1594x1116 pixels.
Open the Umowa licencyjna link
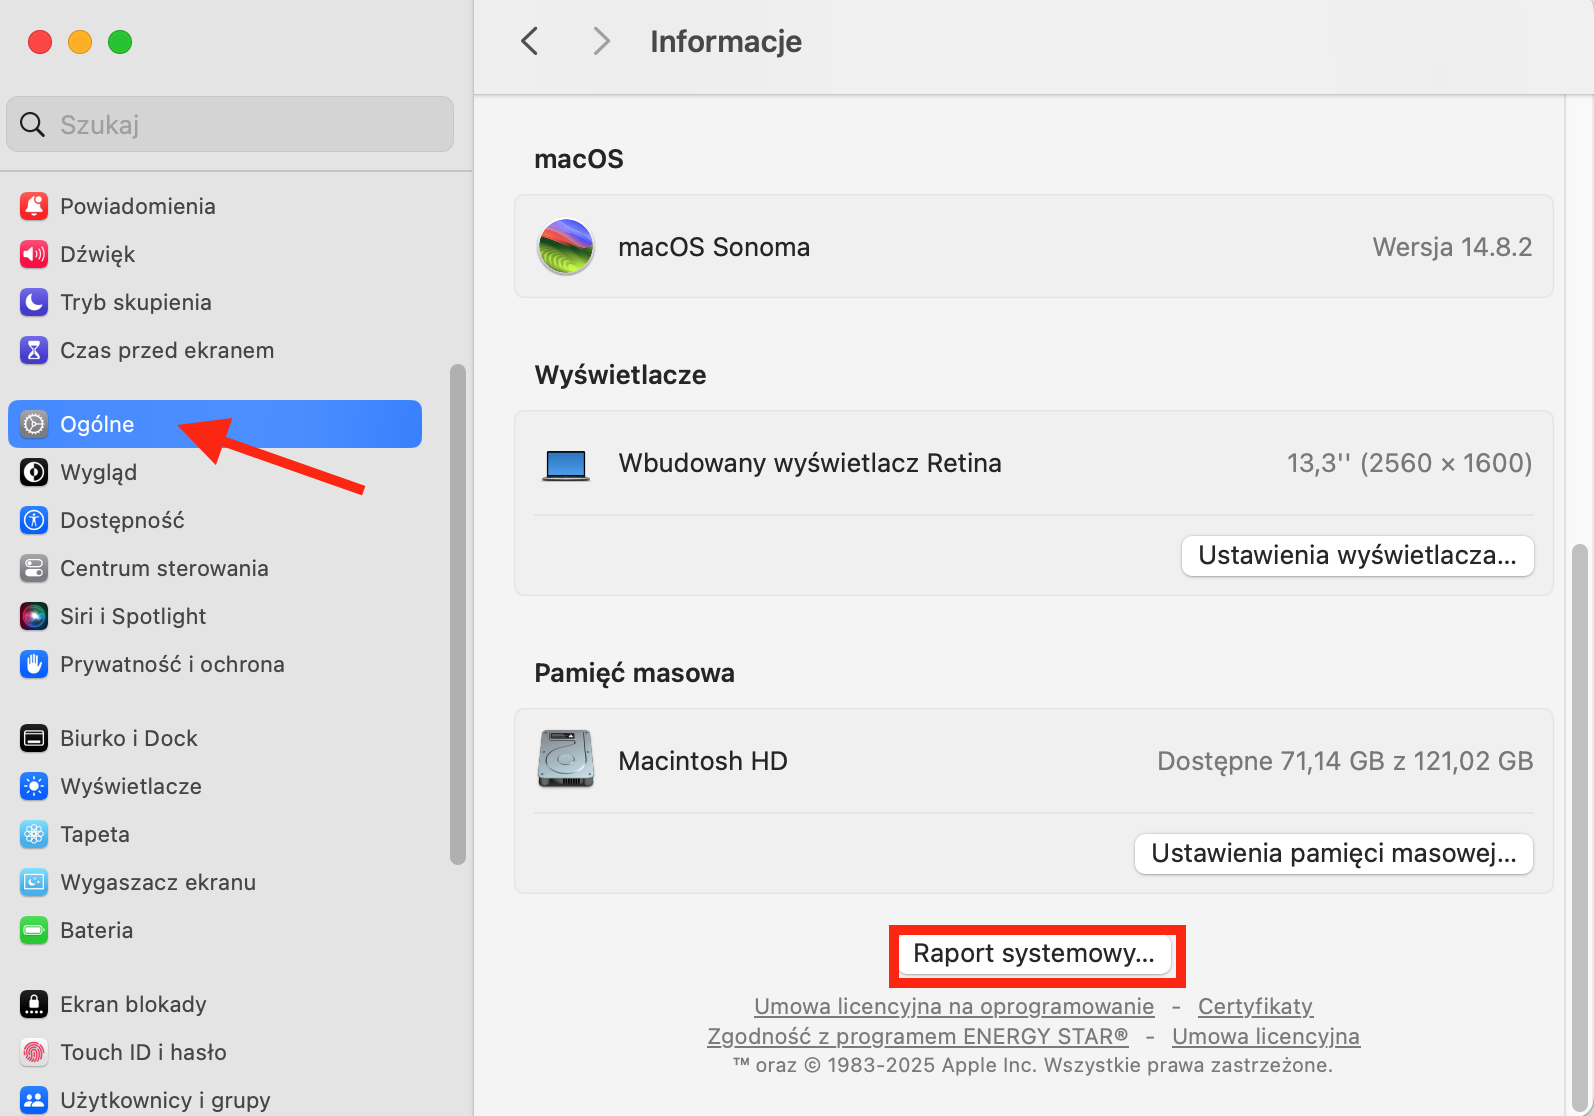click(x=1266, y=1036)
